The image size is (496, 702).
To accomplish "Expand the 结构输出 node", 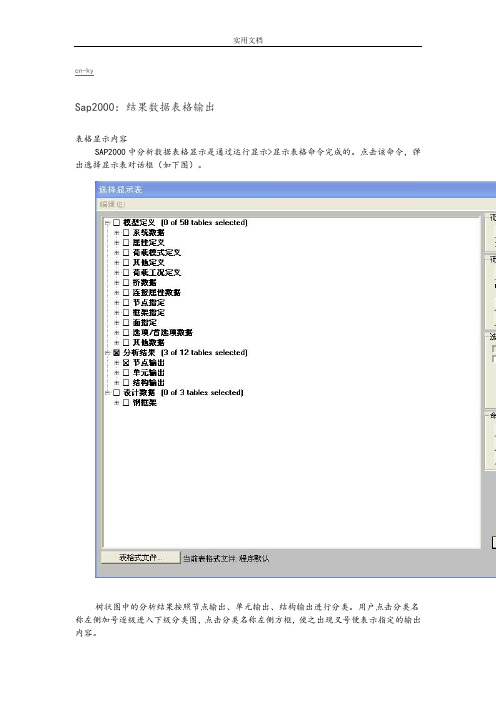I will tap(116, 383).
